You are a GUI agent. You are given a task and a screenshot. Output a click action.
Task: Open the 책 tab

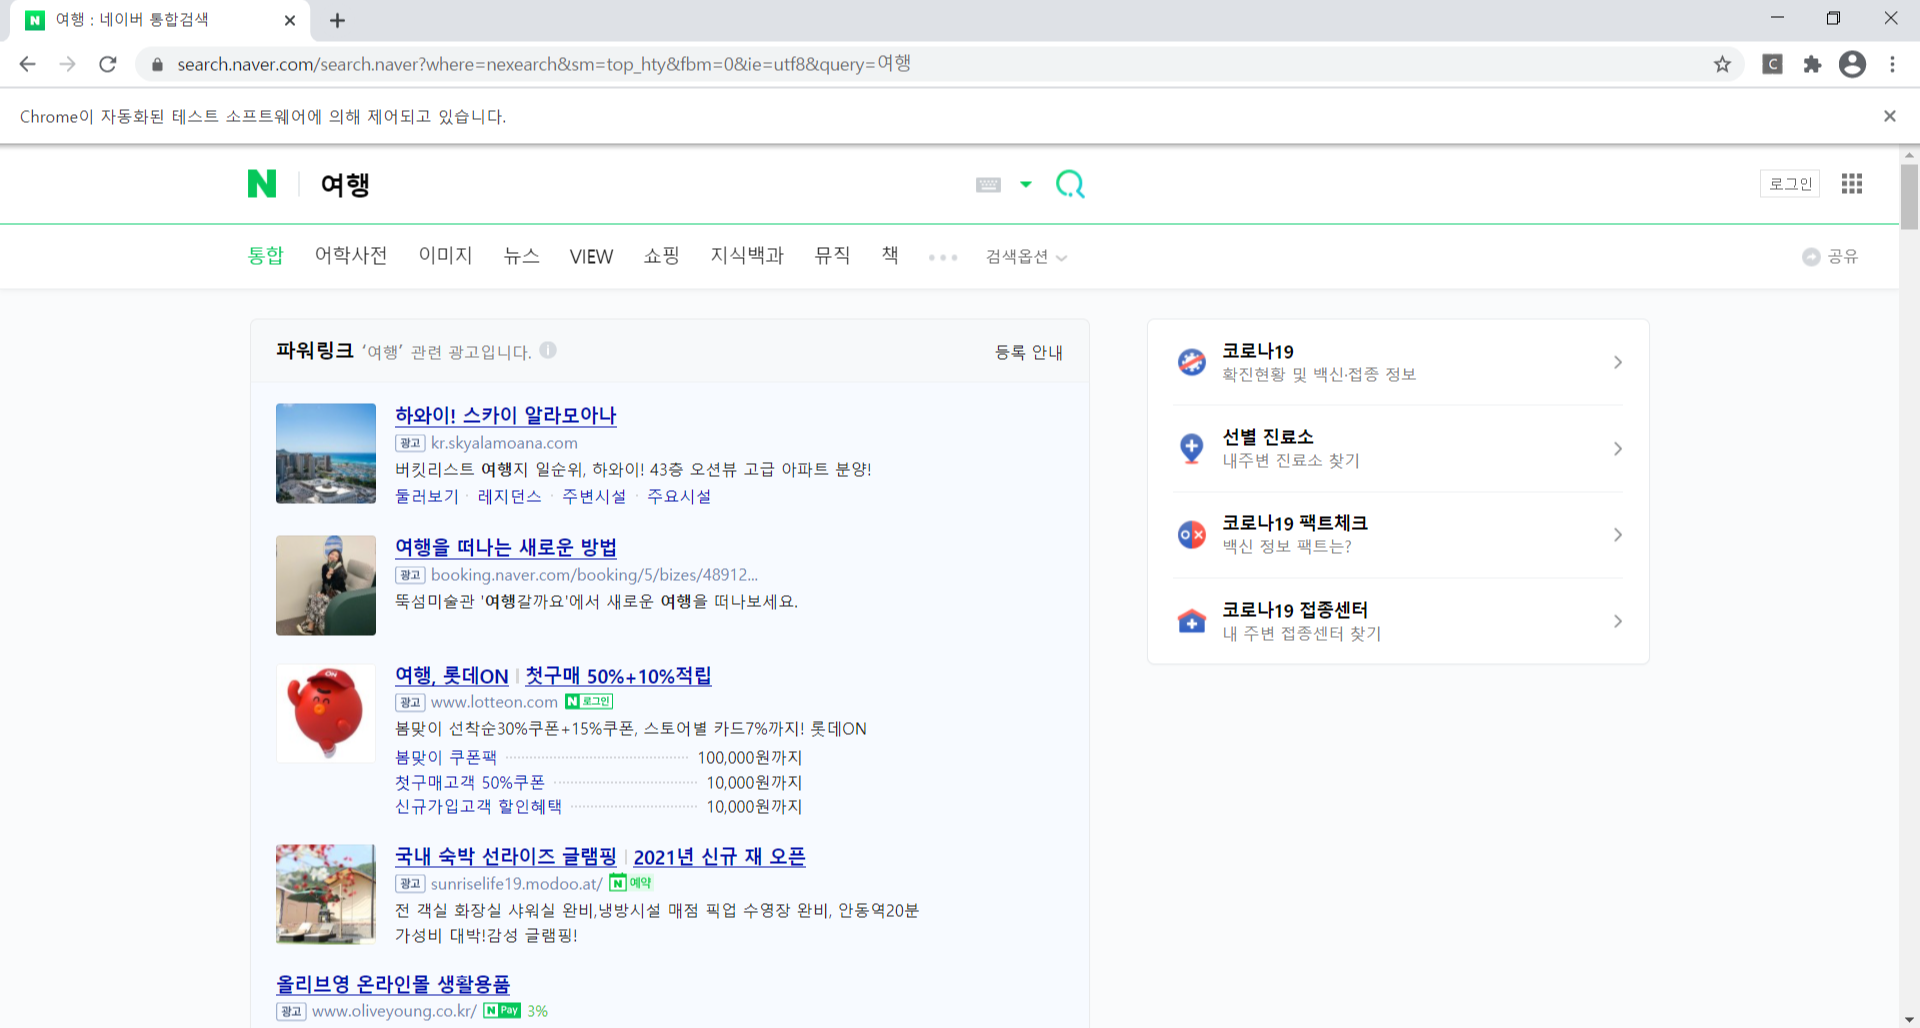click(890, 256)
